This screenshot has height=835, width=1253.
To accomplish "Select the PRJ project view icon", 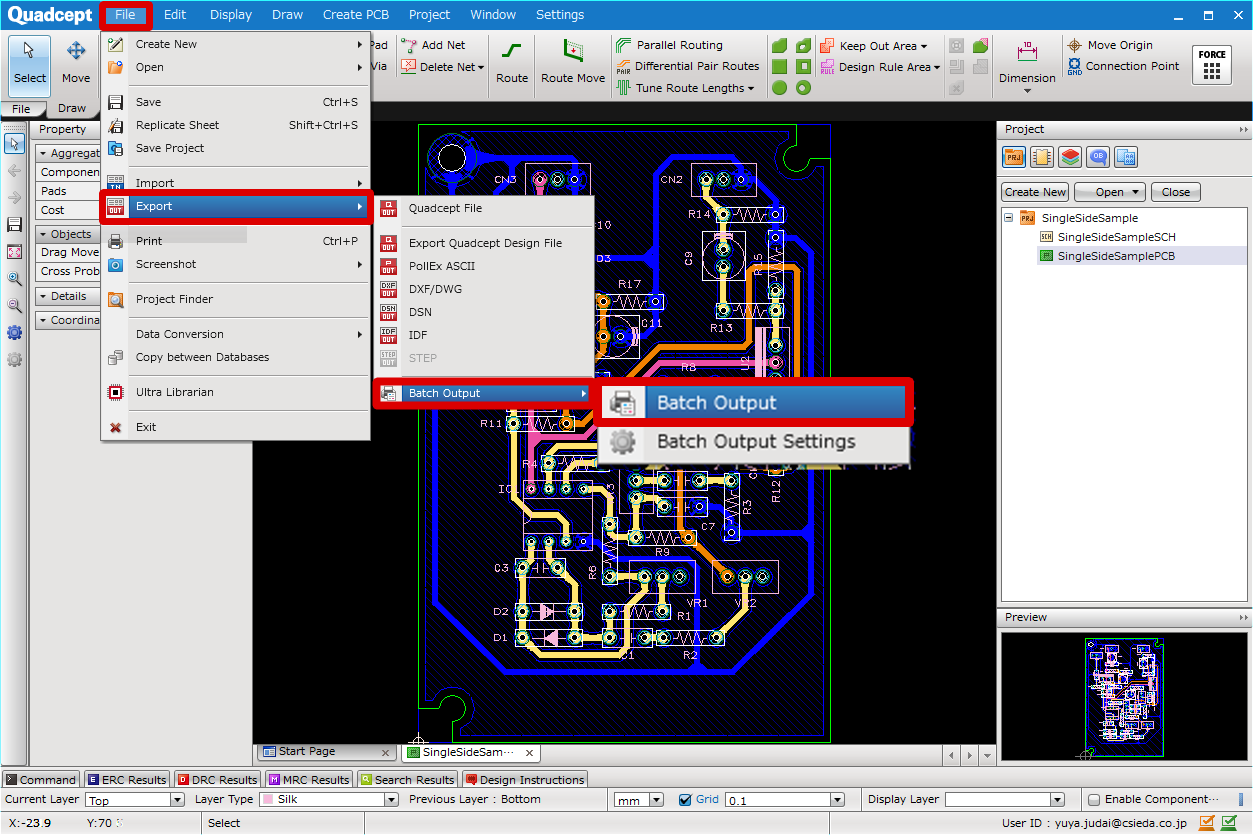I will (1013, 157).
